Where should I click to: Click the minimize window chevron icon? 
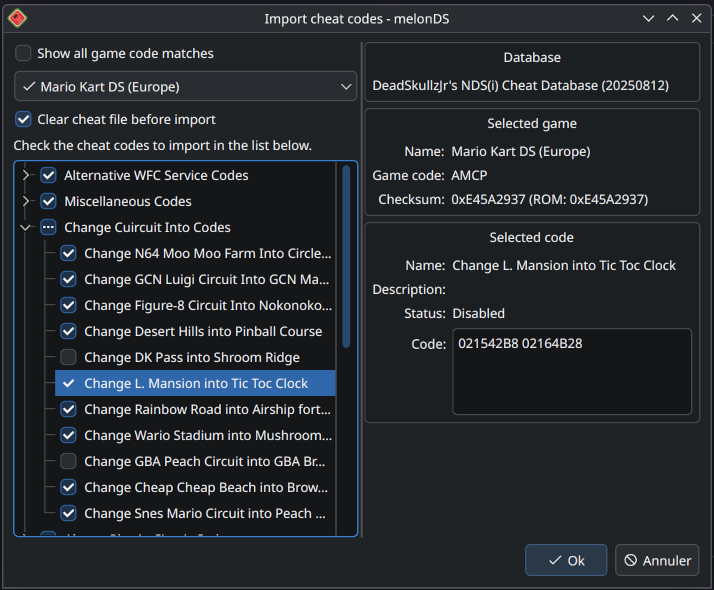click(x=649, y=18)
